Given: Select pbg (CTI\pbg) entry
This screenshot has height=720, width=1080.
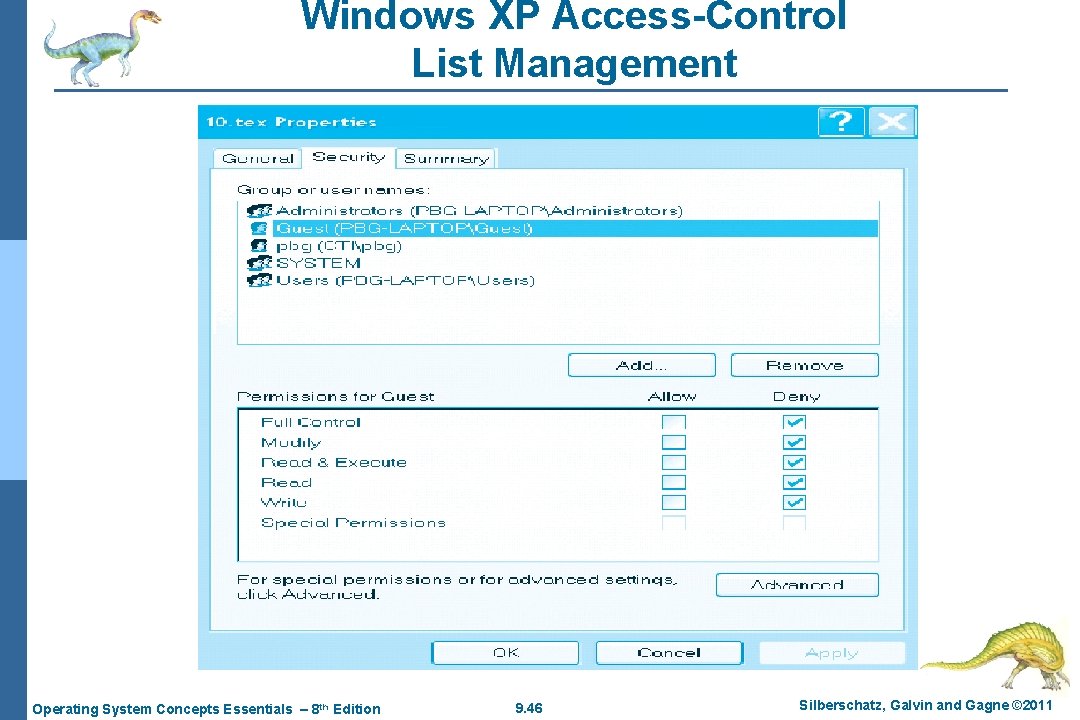Looking at the screenshot, I should 338,245.
